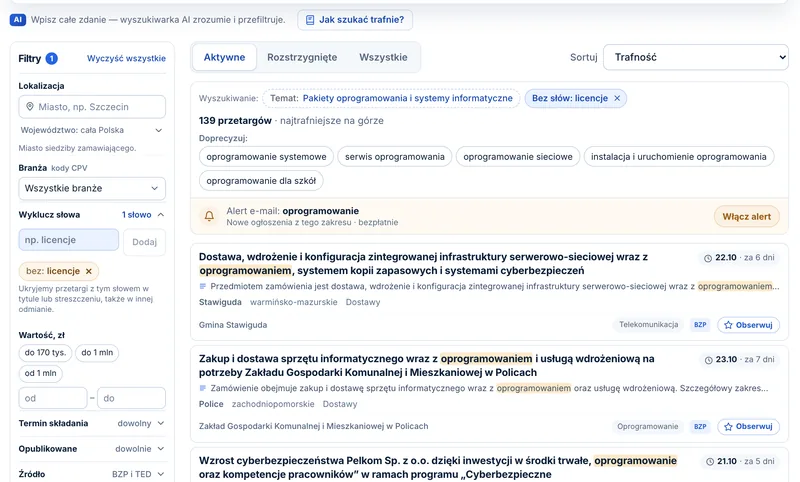This screenshot has width=800, height=482.
Task: Focus the minimum value 'od' field
Action: coord(53,398)
